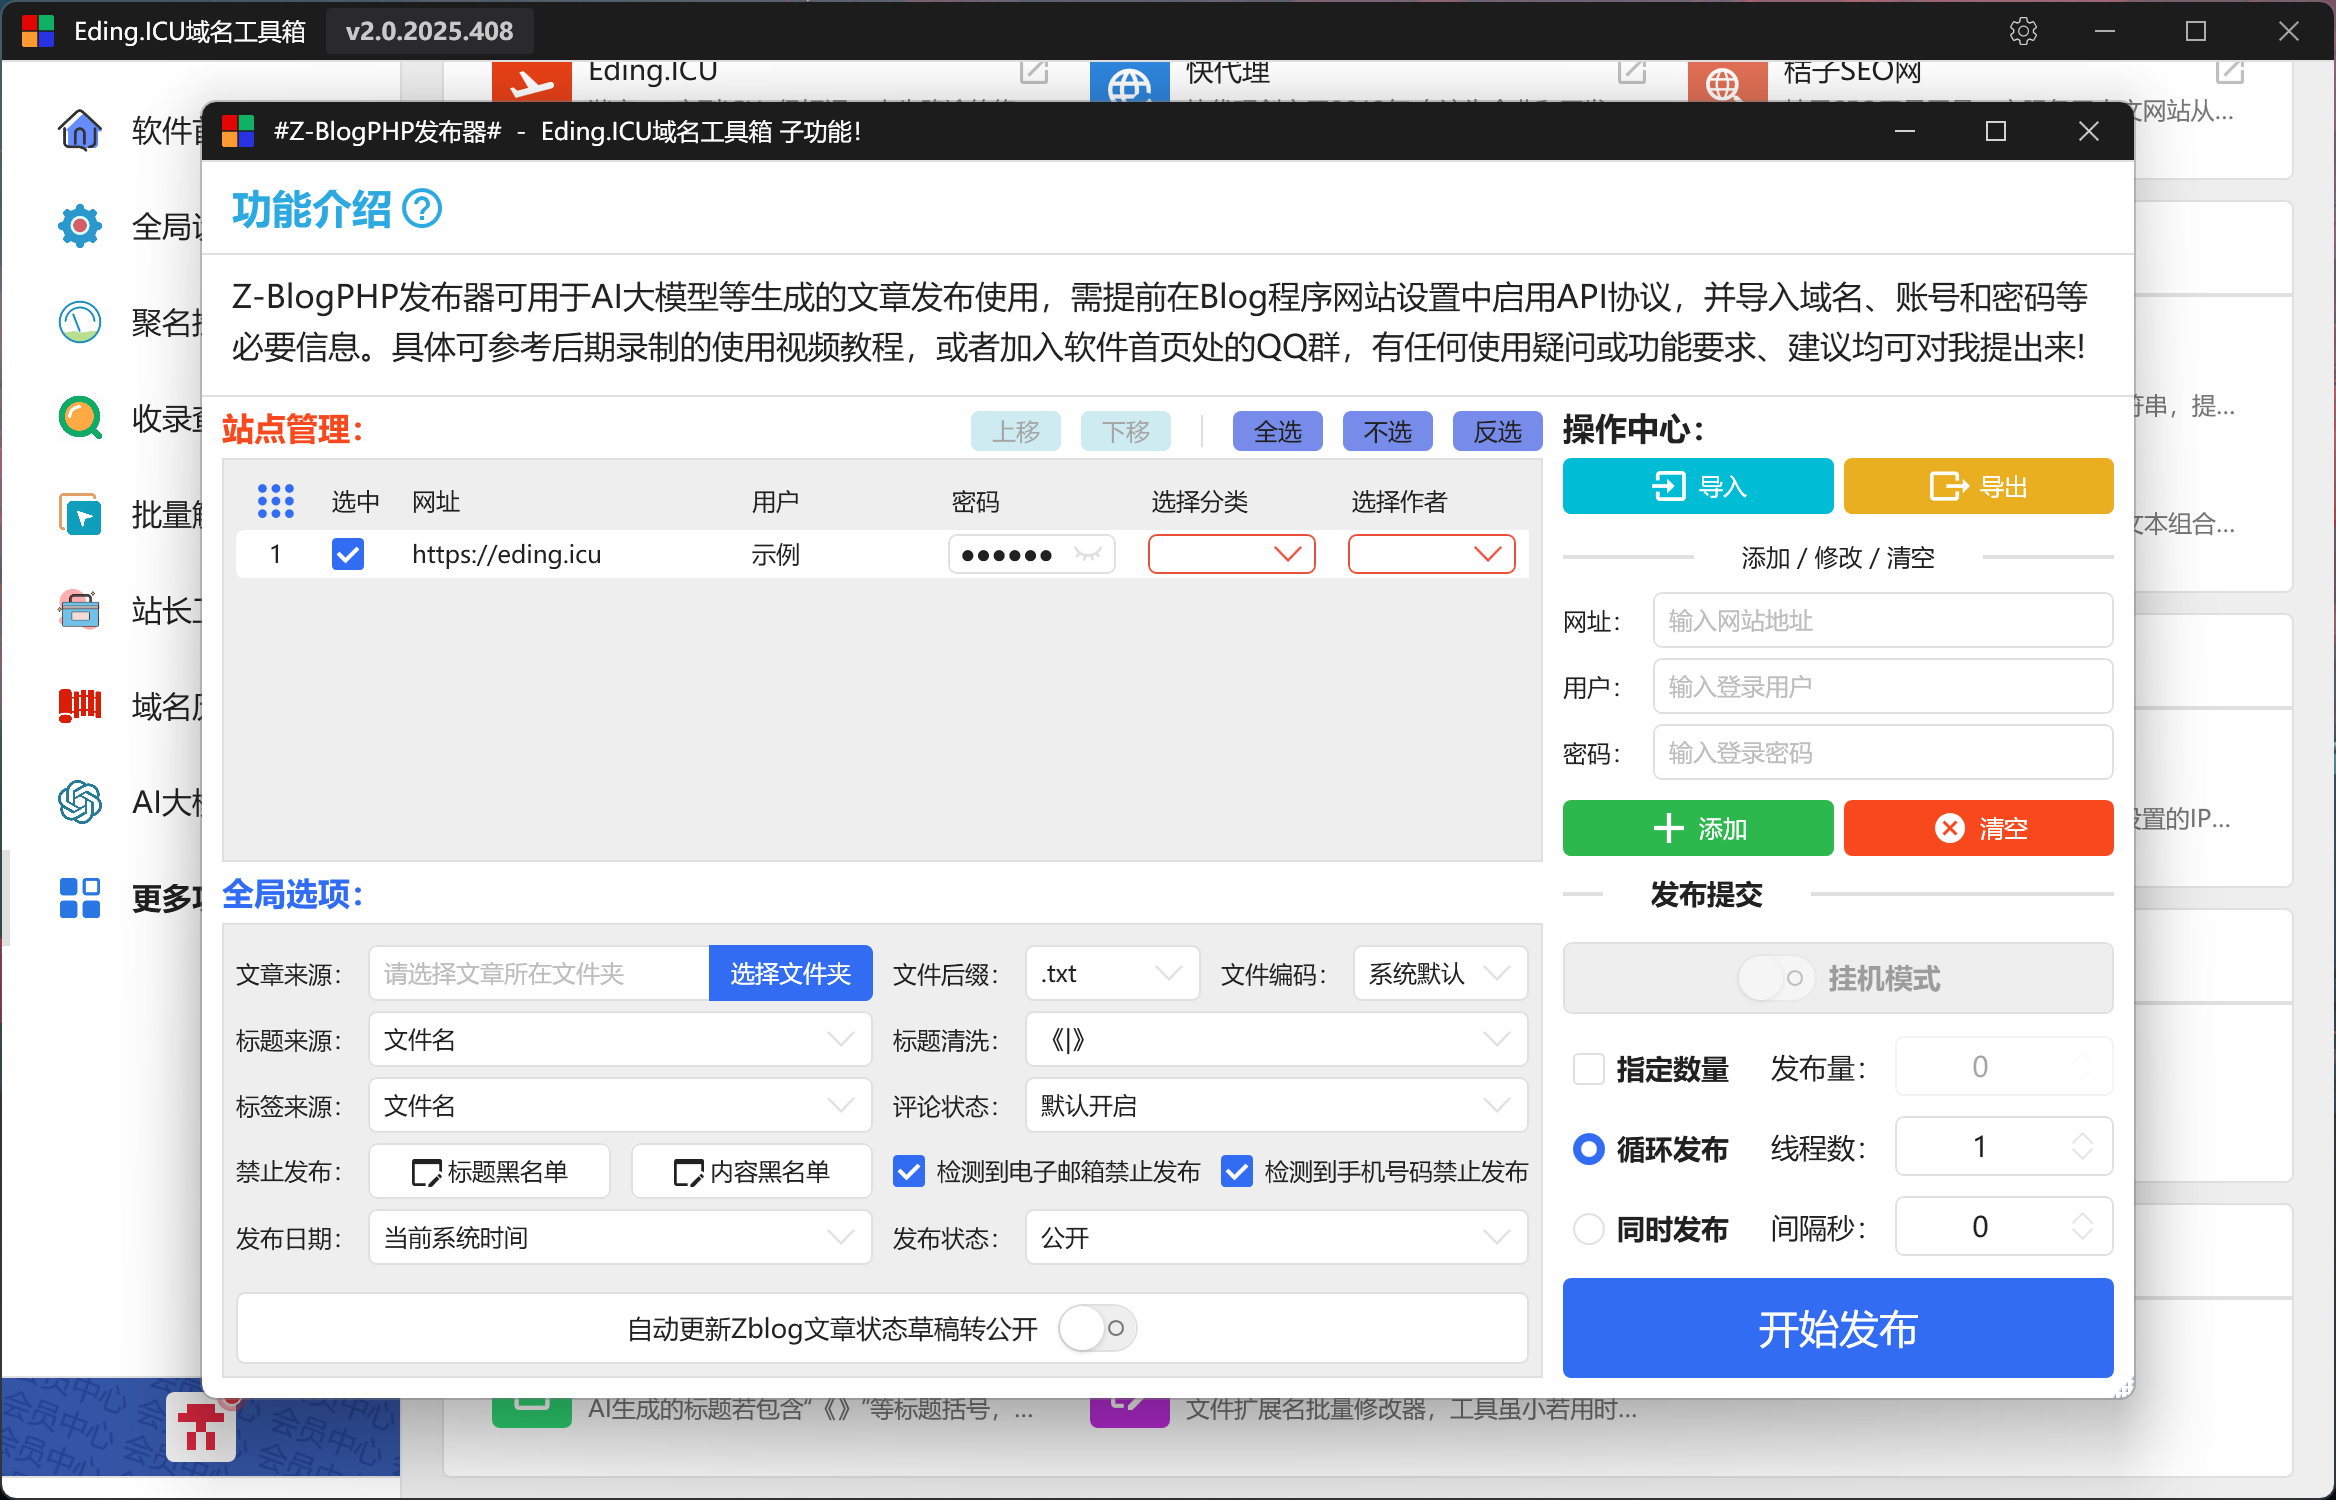The height and width of the screenshot is (1500, 2336).
Task: Open external link icon on 快代理 card
Action: click(1632, 71)
